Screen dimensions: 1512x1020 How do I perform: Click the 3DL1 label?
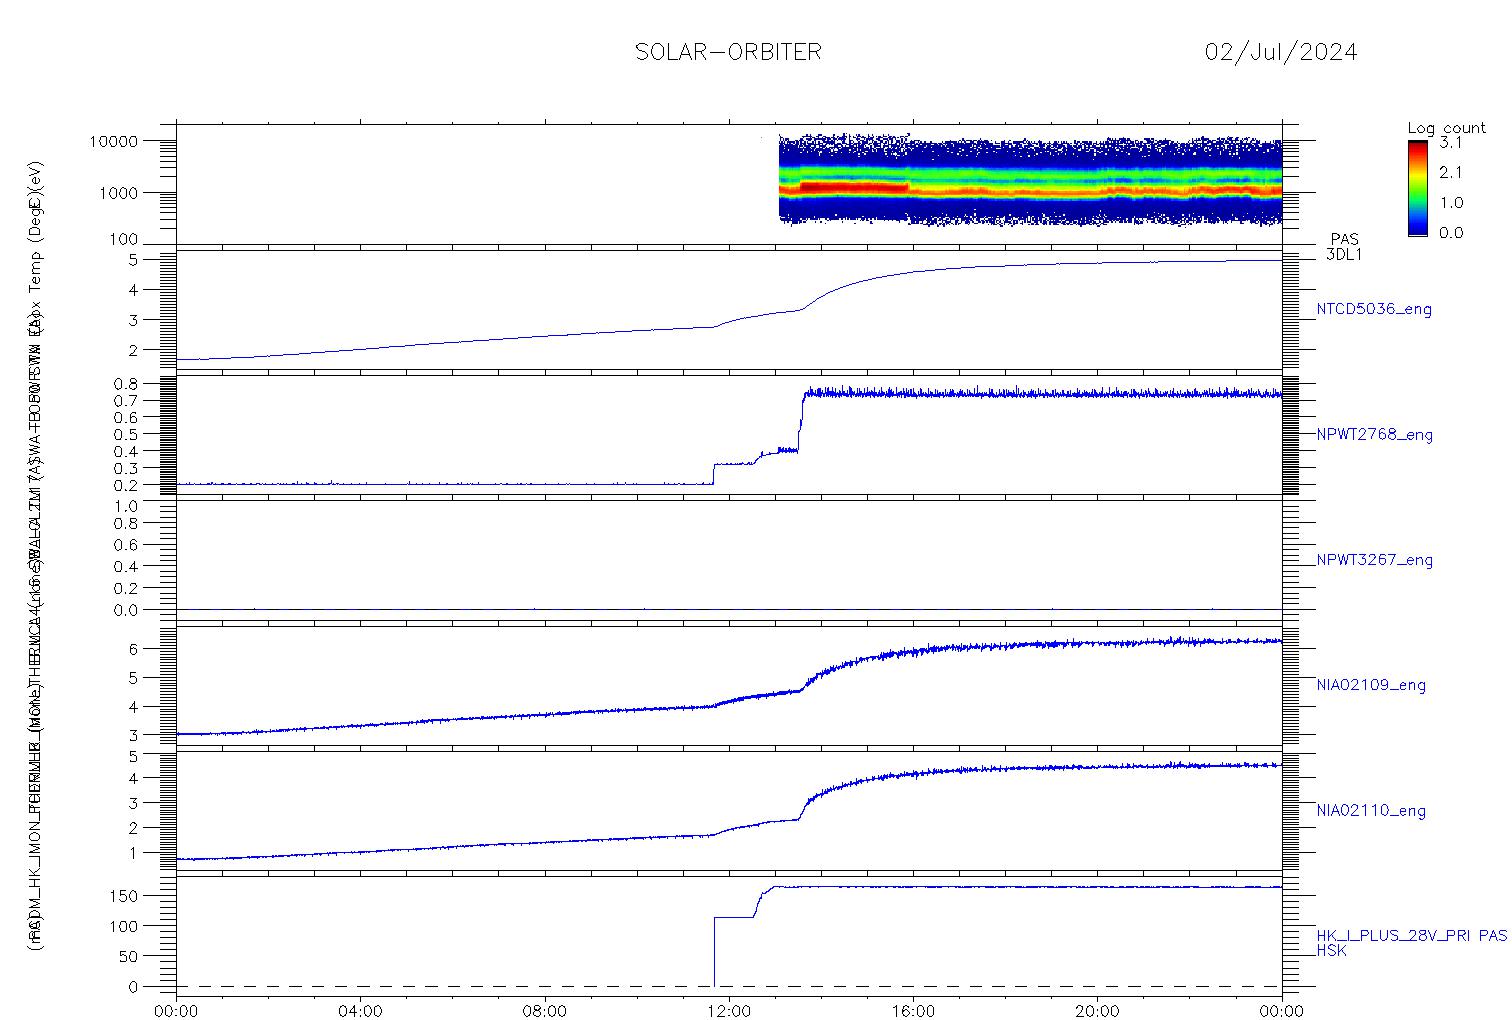[1344, 255]
